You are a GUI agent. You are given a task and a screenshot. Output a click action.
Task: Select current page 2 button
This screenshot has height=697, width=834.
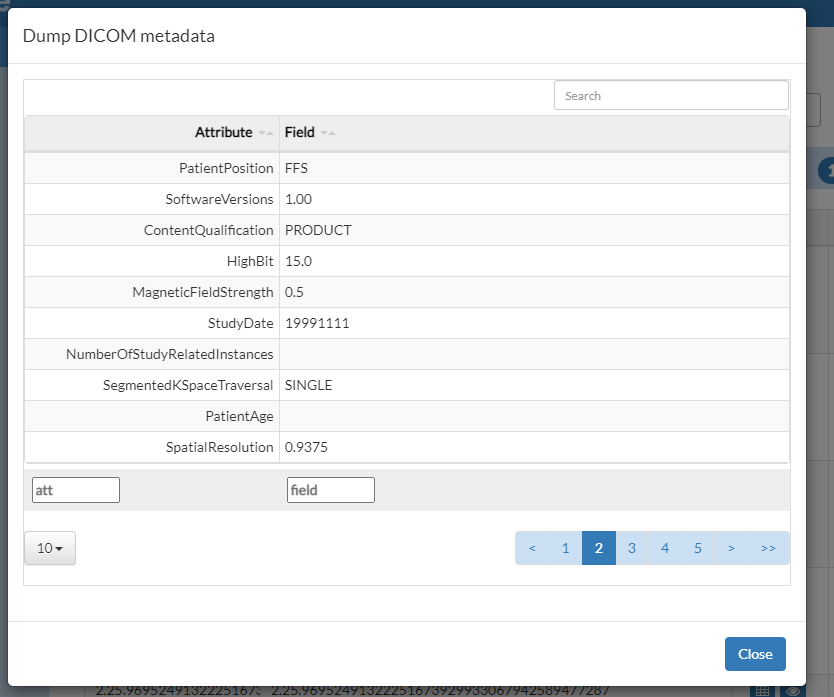pyautogui.click(x=599, y=548)
